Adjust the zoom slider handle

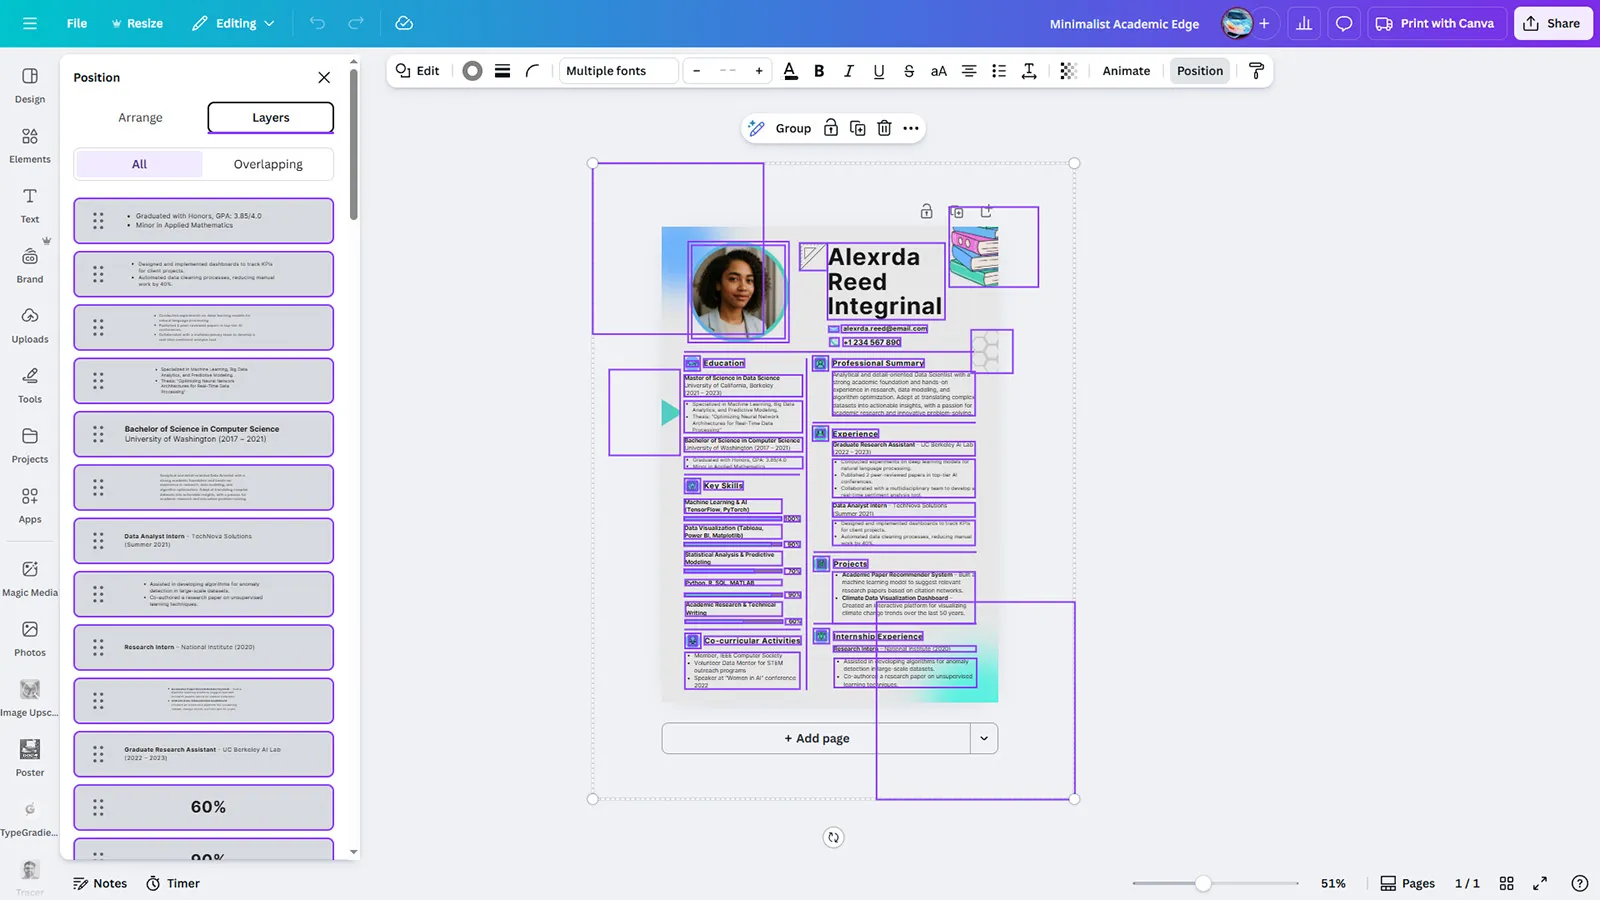pos(1203,883)
